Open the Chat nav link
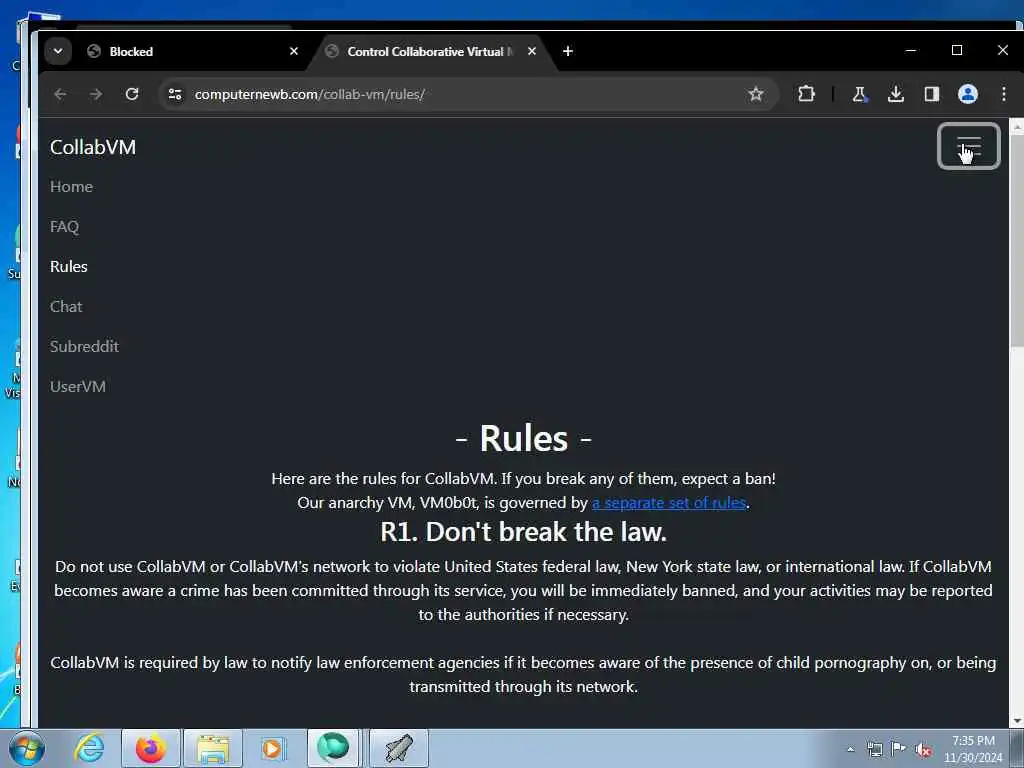1024x768 pixels. pos(66,306)
